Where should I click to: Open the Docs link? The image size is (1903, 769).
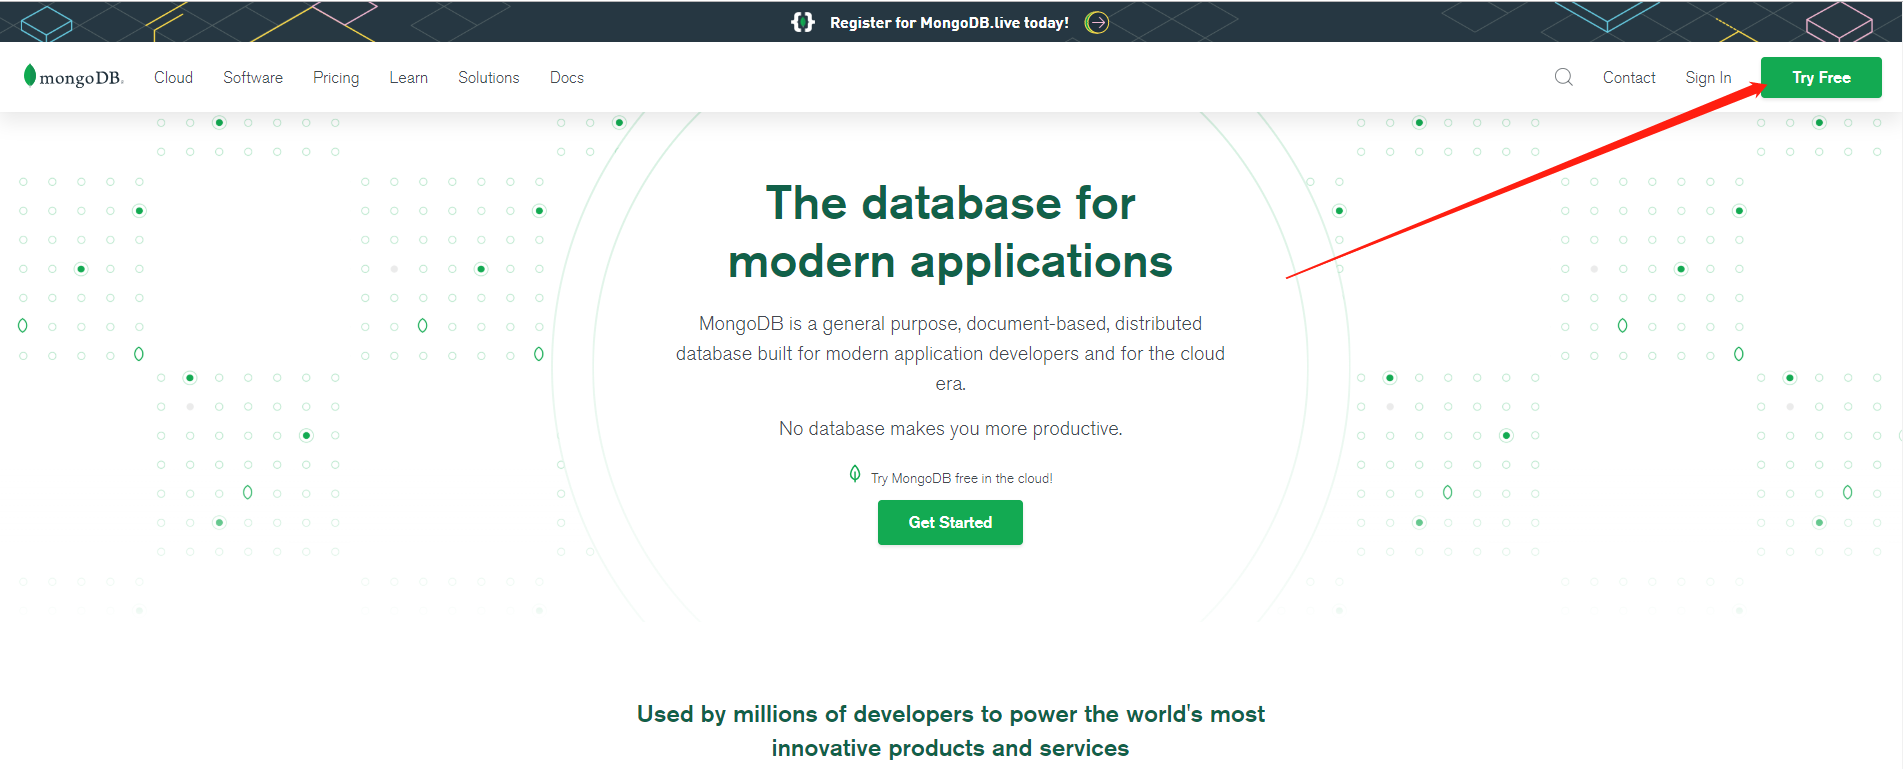pos(567,77)
